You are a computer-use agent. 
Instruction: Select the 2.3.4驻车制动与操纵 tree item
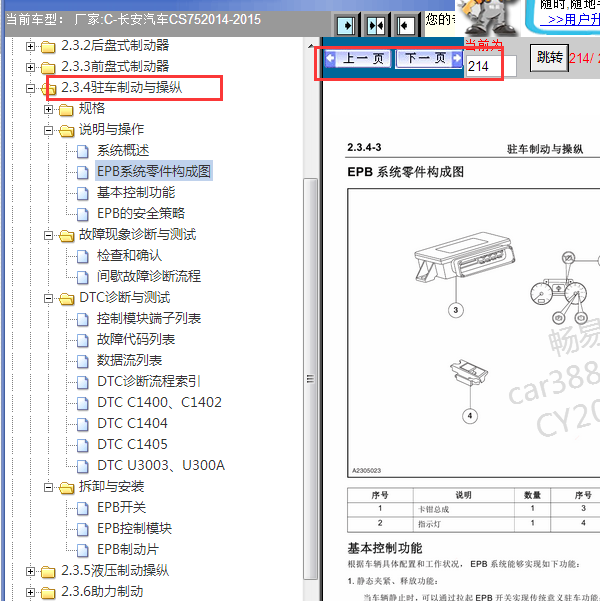122,88
